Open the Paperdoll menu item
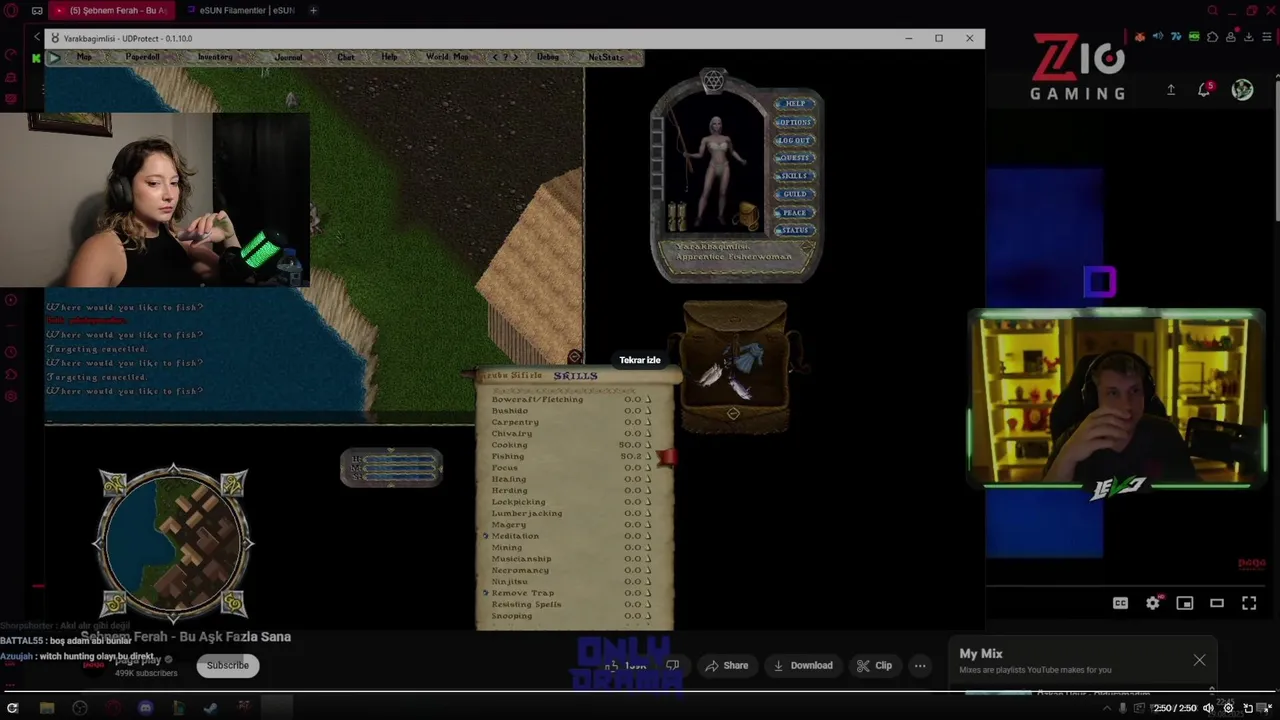 click(142, 57)
